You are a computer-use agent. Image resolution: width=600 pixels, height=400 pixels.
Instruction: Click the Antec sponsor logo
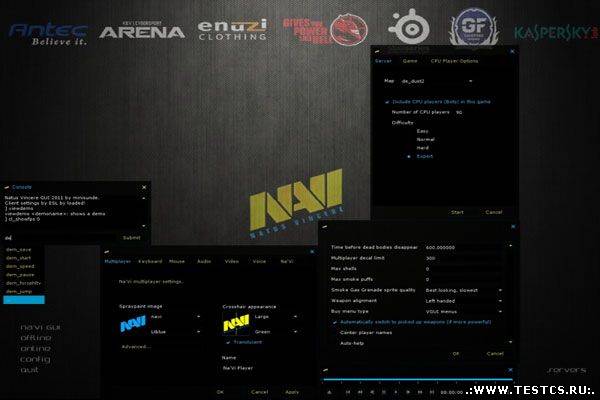[x=49, y=34]
